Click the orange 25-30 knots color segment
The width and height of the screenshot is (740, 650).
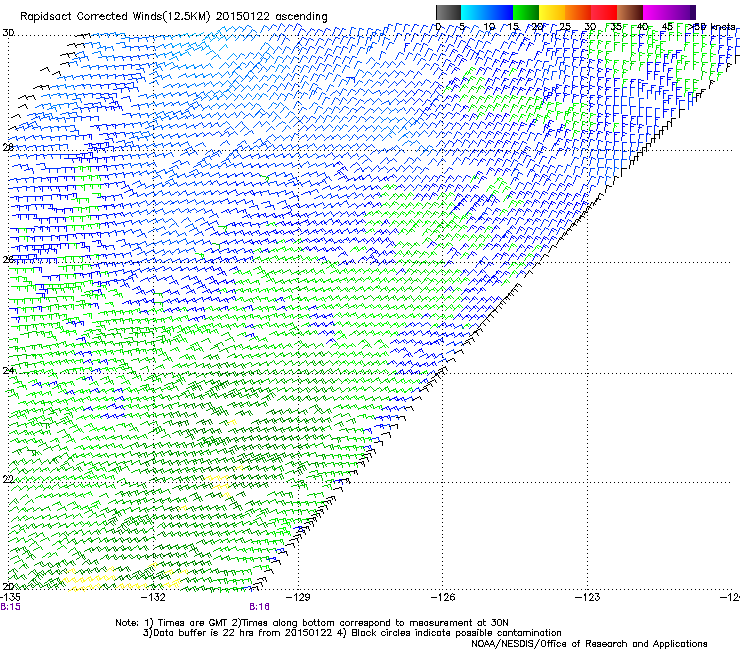tap(578, 12)
